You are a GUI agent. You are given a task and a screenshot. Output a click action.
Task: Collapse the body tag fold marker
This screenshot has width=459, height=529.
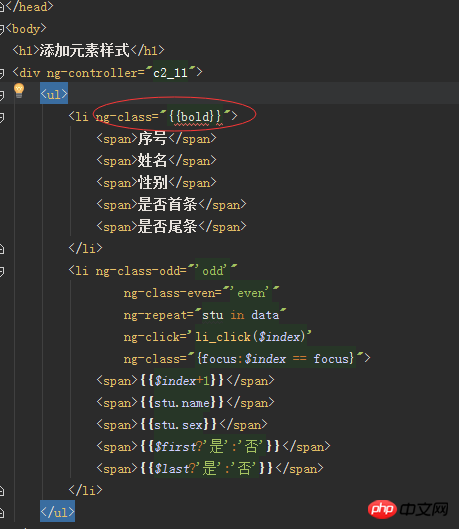[2, 29]
